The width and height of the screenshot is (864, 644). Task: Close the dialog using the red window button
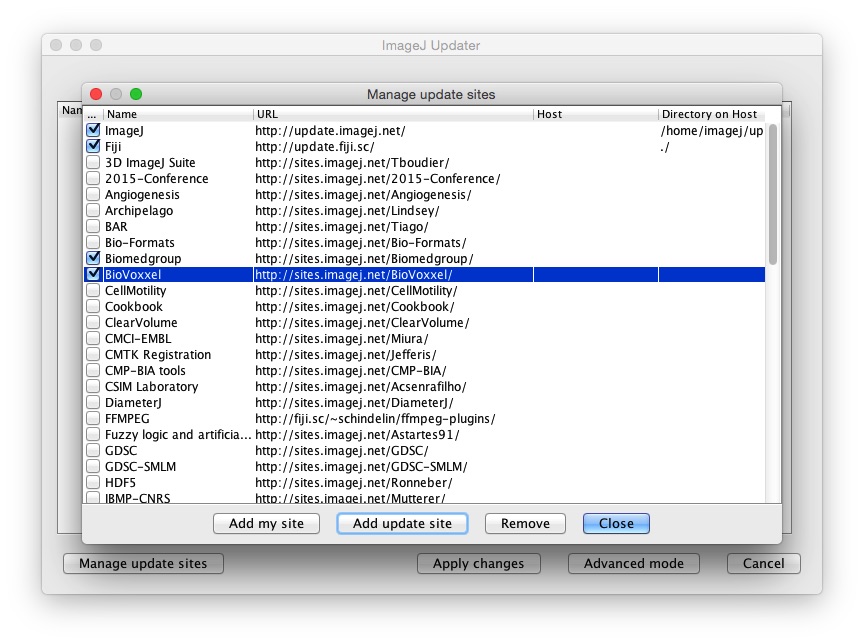pyautogui.click(x=96, y=94)
